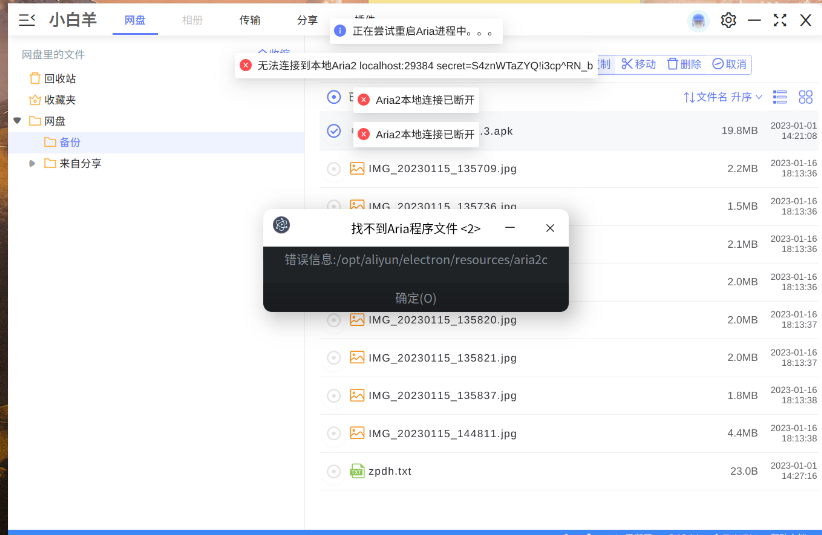Collapse the 网盘 tree arrow
Screen dimensions: 822x535
tap(17, 121)
